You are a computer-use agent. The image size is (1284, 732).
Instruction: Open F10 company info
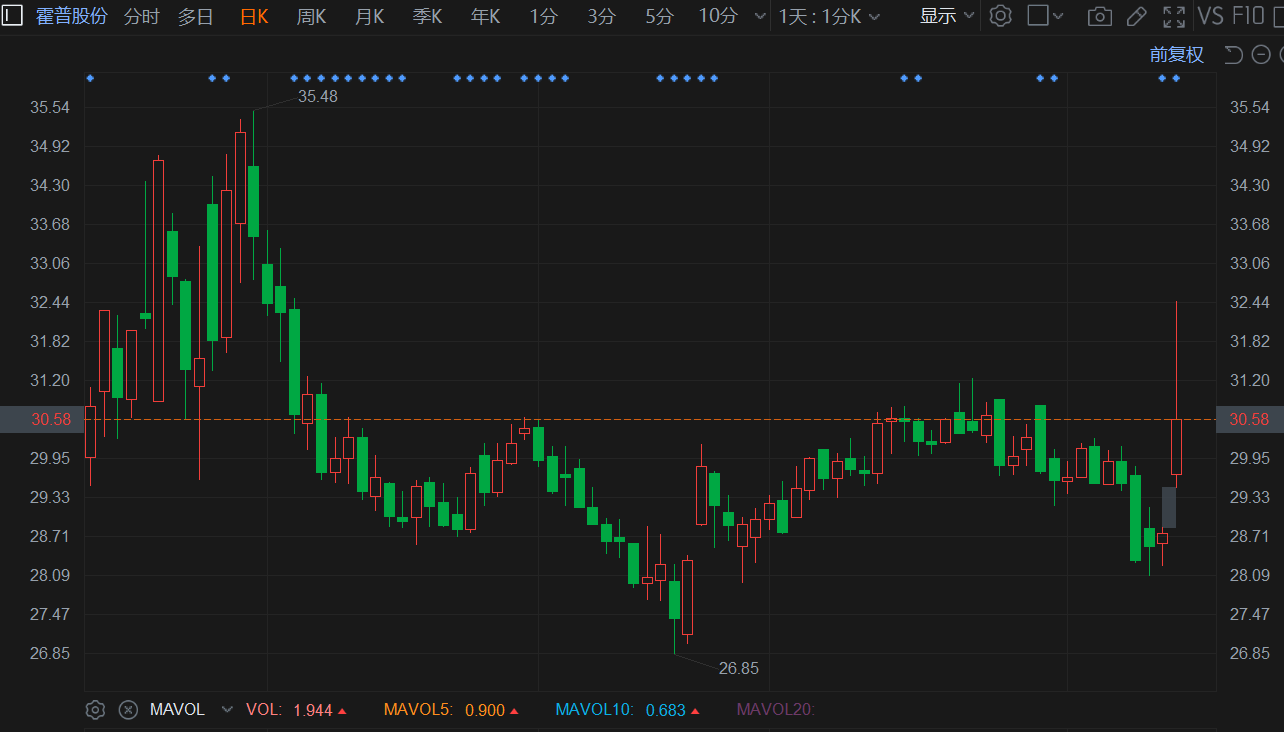coord(1248,16)
